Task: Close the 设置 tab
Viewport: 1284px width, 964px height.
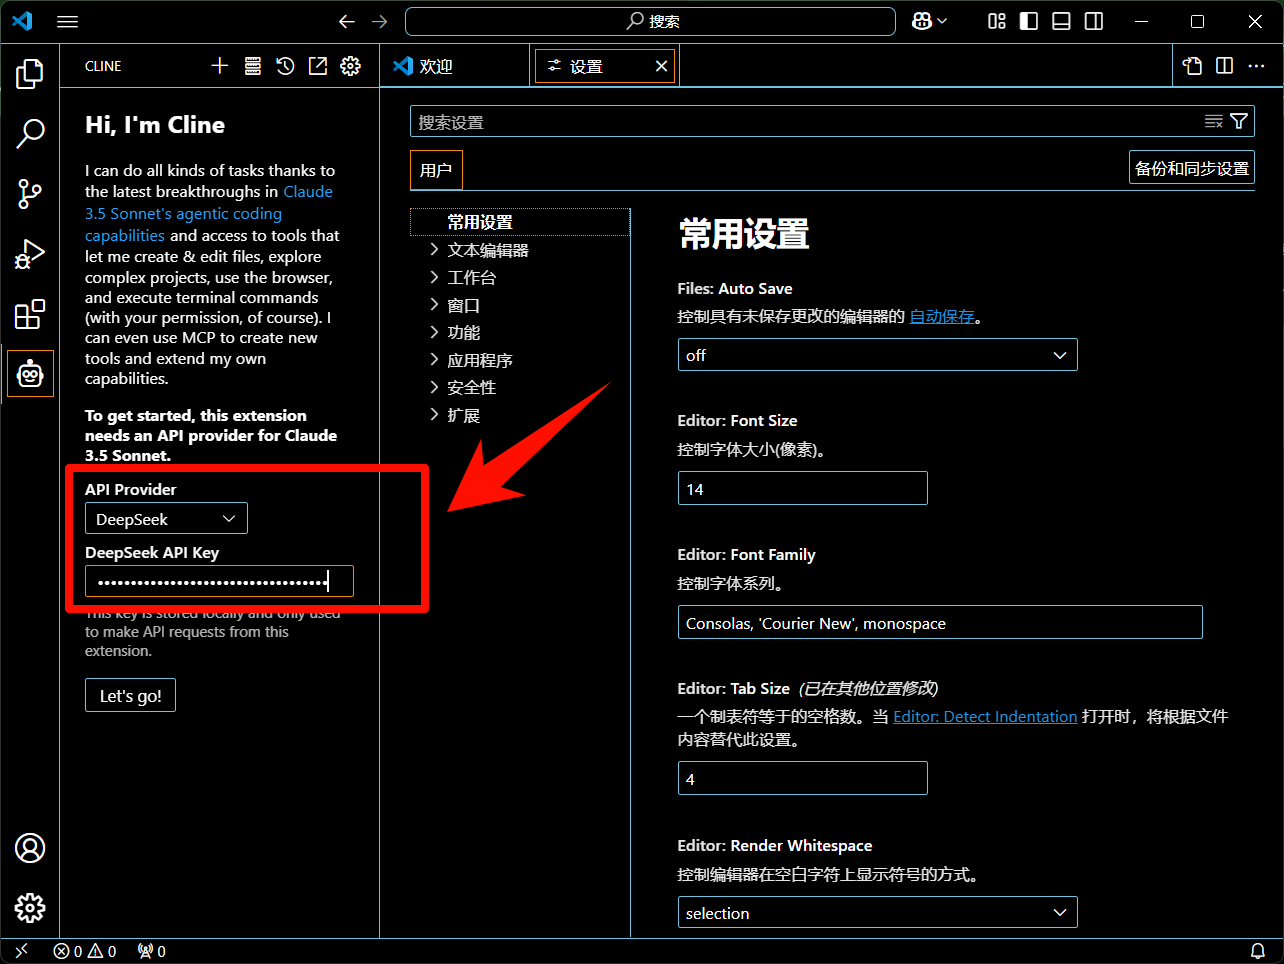Action: click(x=661, y=66)
